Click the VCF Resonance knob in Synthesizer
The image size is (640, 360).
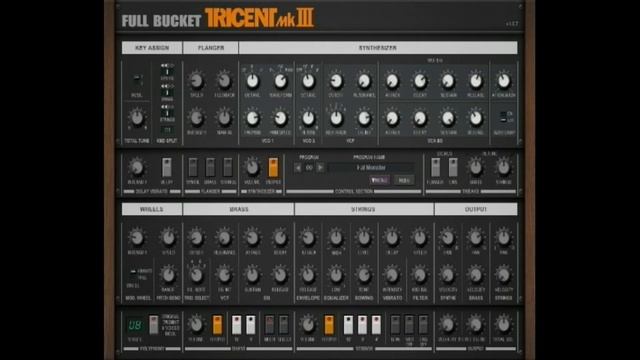coord(364,81)
